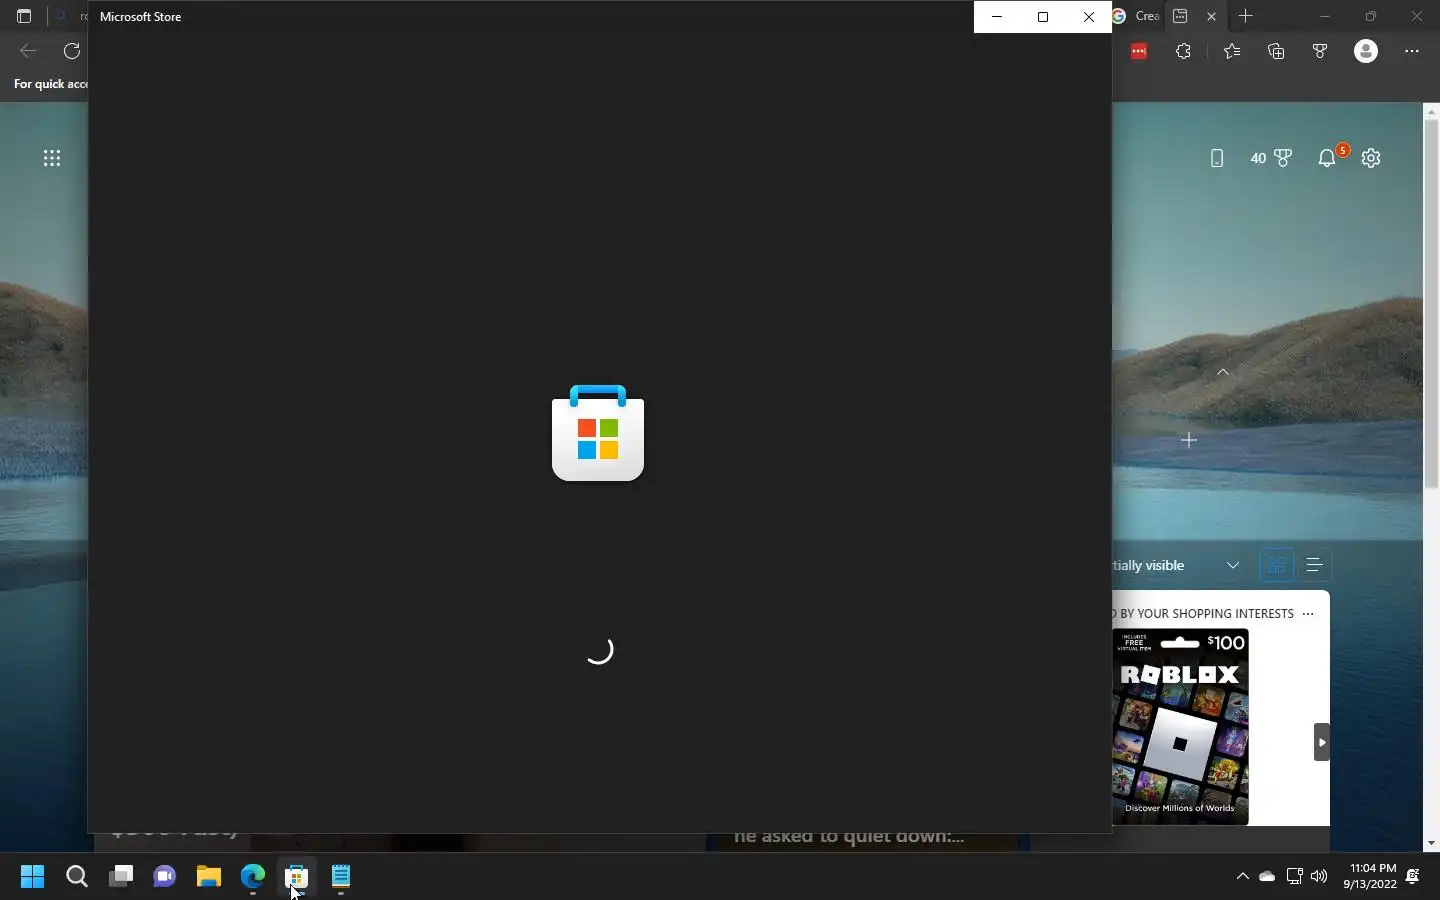Refresh the Edge page
This screenshot has height=900, width=1440.
(x=72, y=51)
